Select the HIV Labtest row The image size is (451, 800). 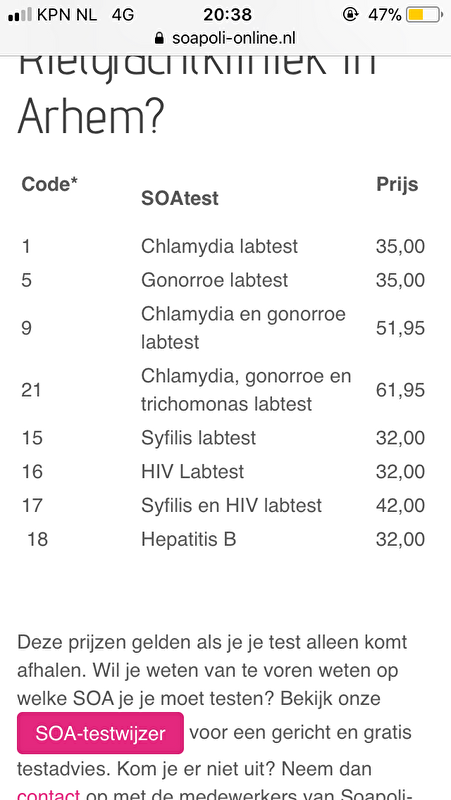coord(223,471)
